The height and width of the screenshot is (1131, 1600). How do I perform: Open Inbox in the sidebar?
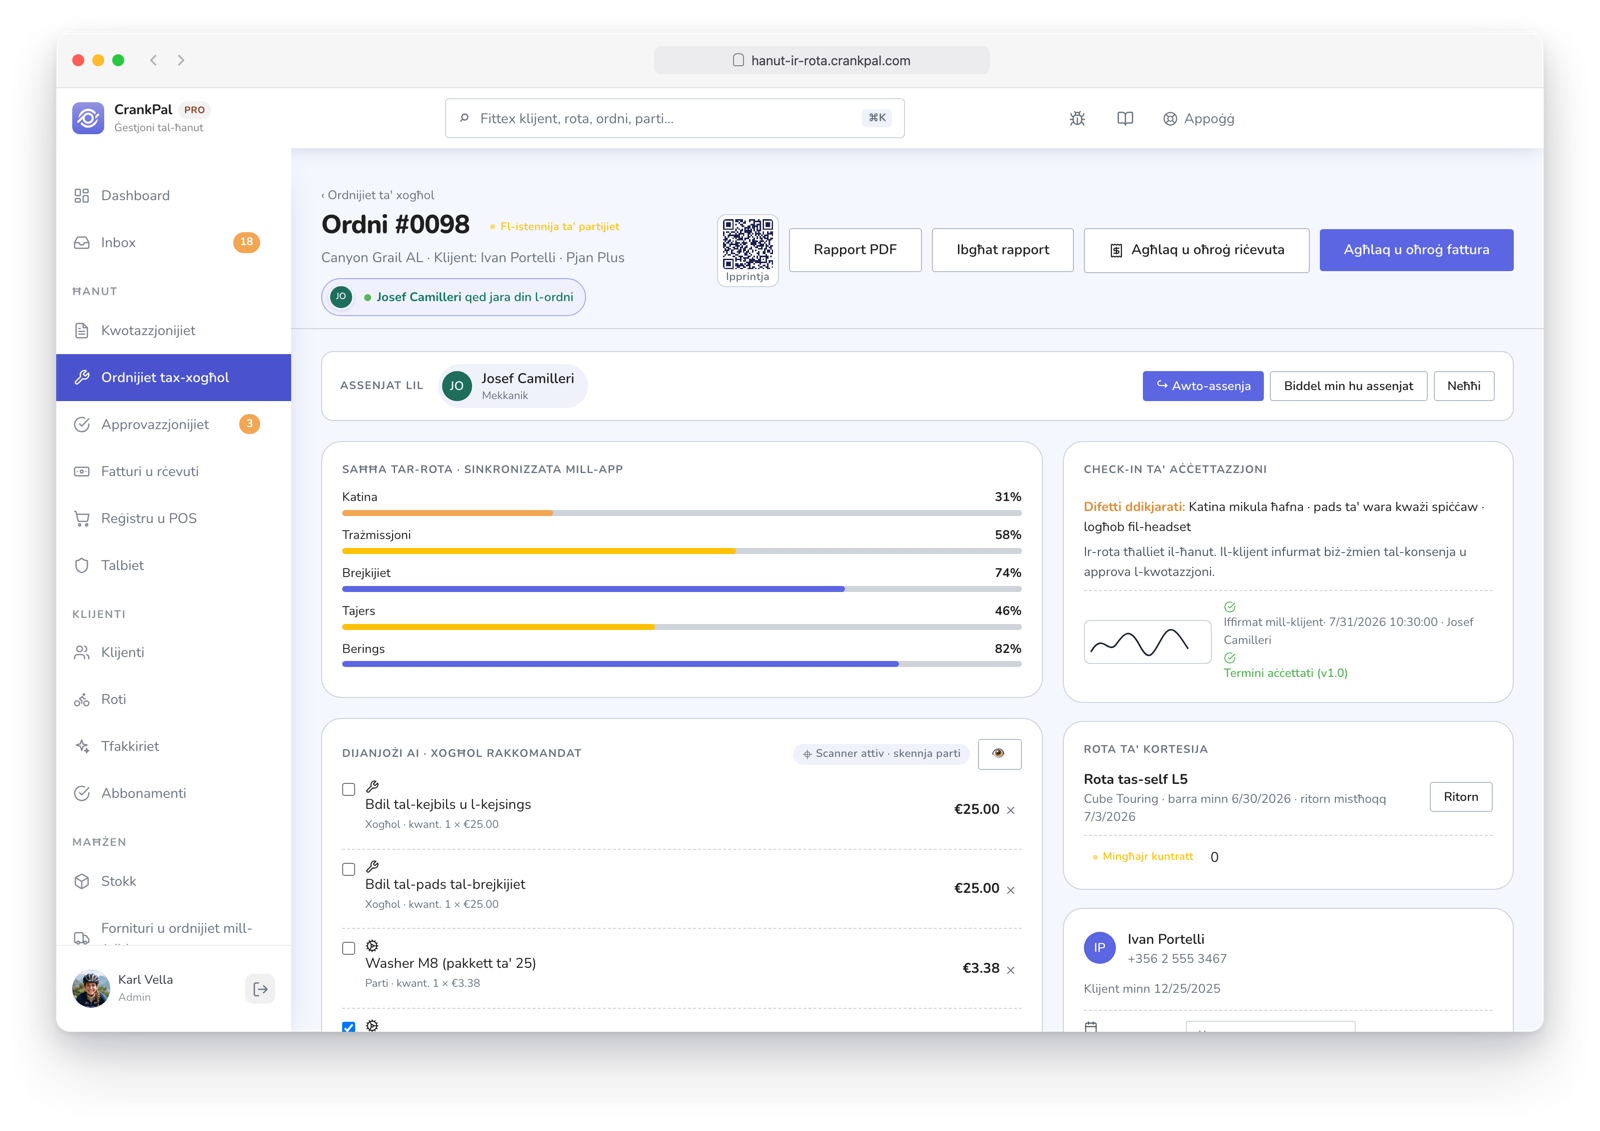pyautogui.click(x=173, y=242)
